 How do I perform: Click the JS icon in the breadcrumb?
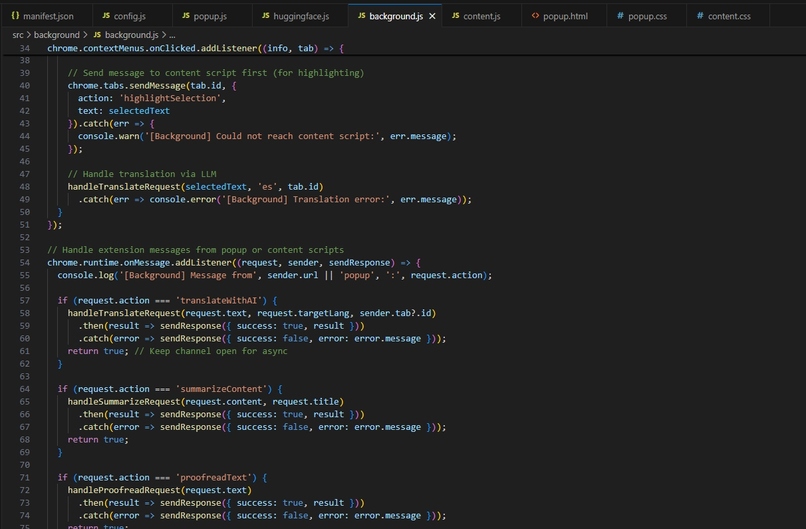(97, 34)
